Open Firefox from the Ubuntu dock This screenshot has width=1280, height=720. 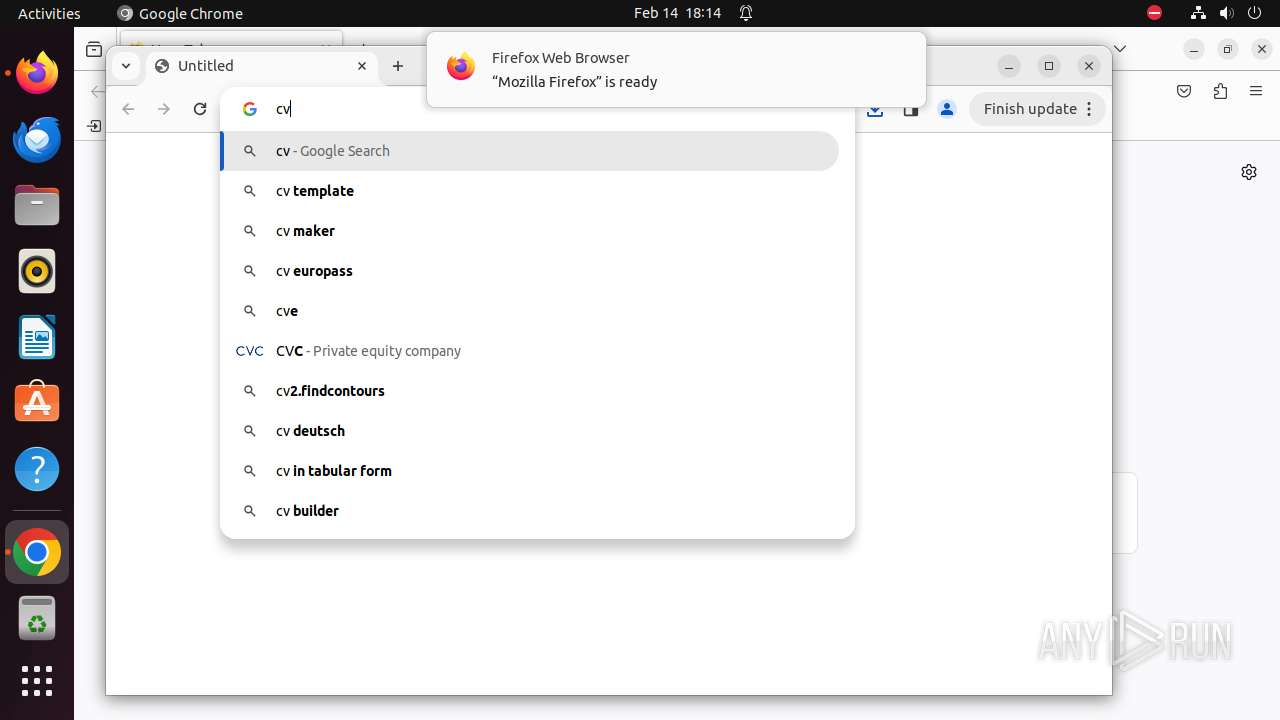[x=37, y=73]
